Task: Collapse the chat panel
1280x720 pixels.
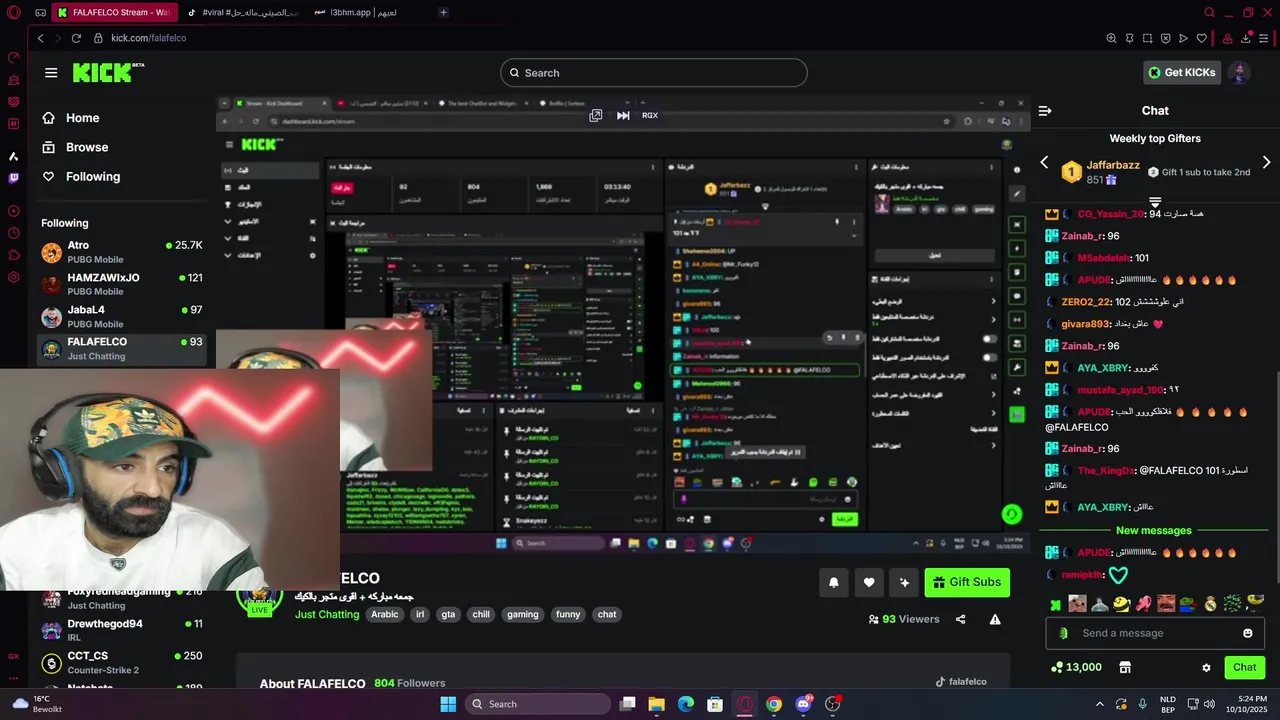Action: [1045, 111]
